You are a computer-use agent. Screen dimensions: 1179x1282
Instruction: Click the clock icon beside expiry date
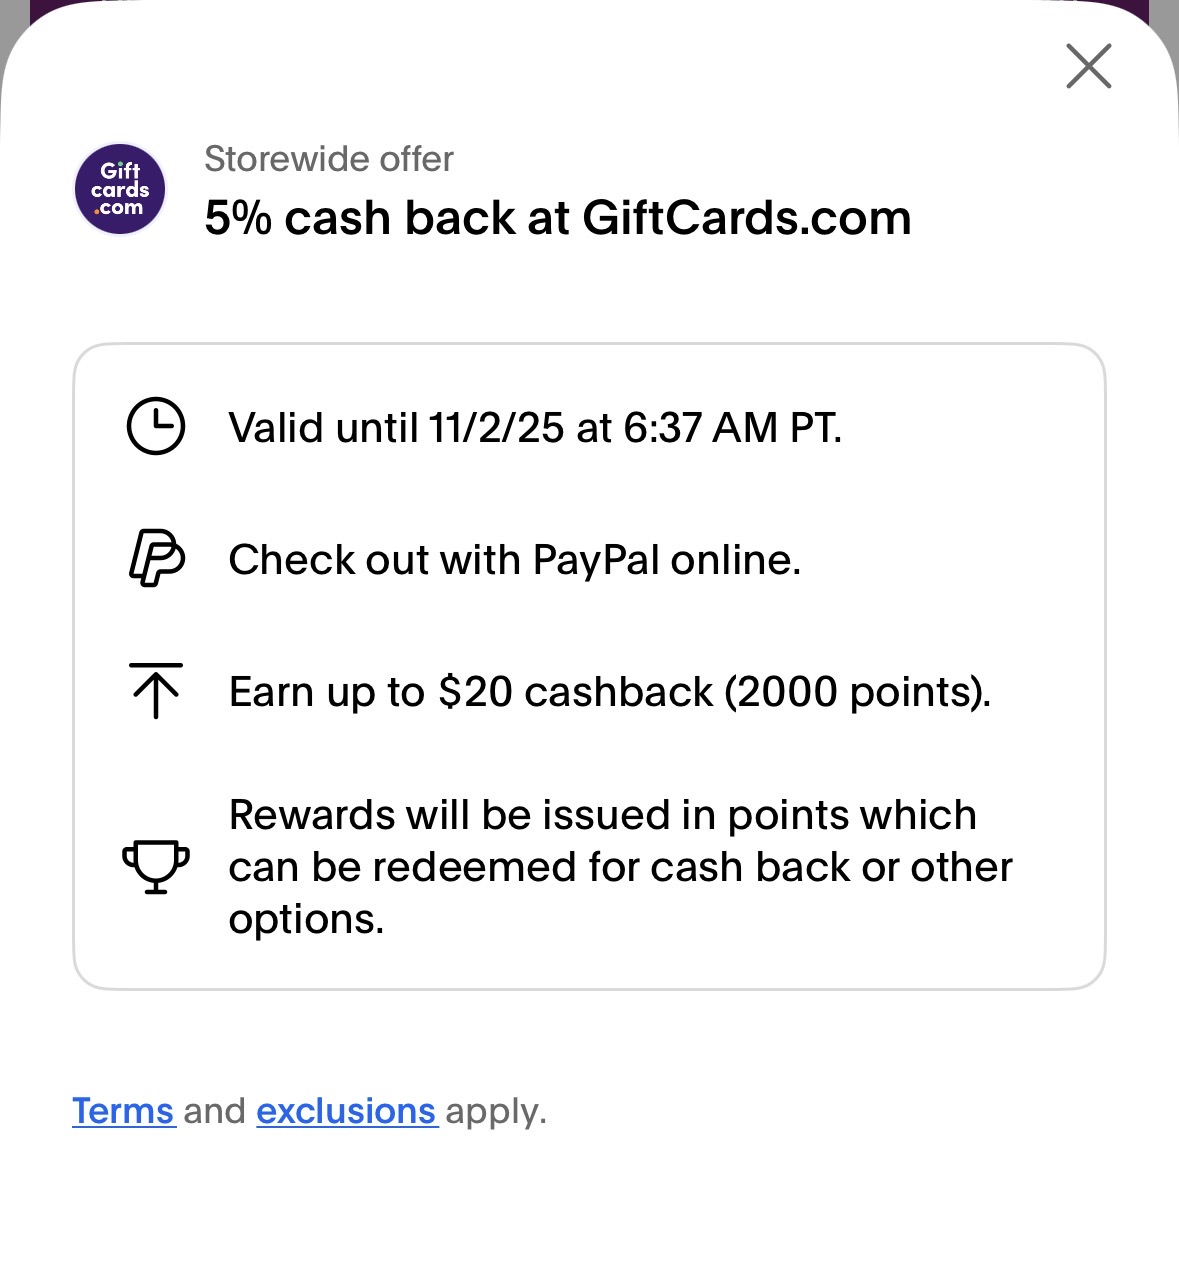(x=156, y=427)
